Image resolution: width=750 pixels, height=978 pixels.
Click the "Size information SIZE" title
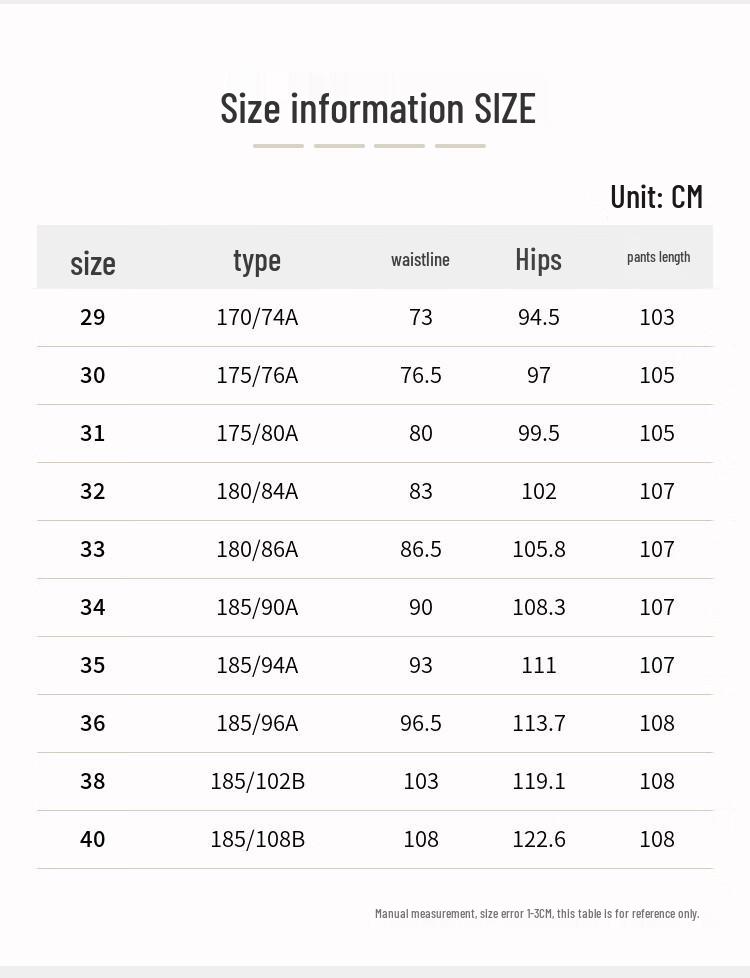[x=377, y=108]
